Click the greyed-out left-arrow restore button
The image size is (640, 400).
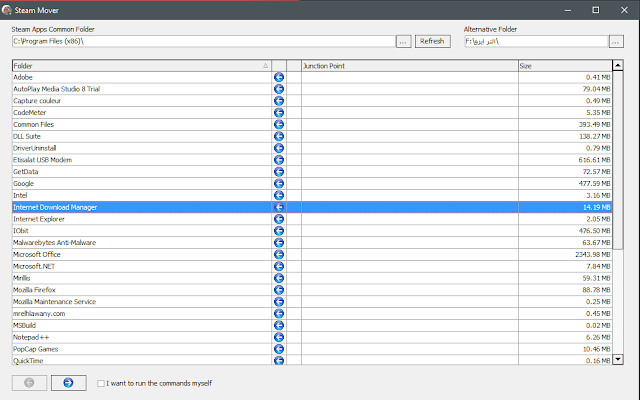[x=29, y=383]
